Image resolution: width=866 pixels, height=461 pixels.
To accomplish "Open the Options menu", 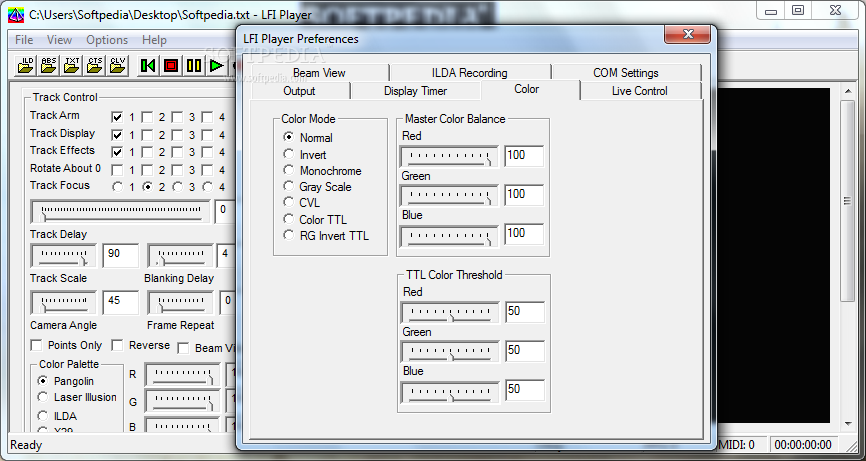I will tap(107, 40).
